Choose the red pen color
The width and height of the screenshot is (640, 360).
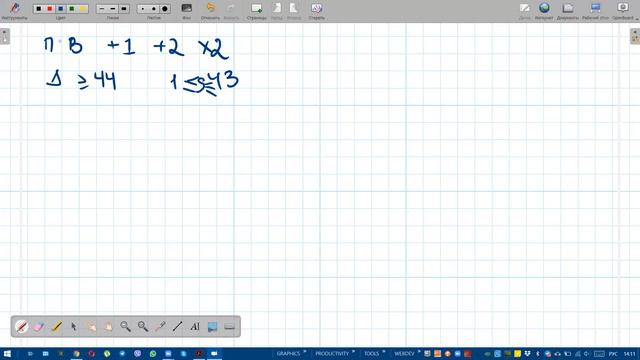50,9
